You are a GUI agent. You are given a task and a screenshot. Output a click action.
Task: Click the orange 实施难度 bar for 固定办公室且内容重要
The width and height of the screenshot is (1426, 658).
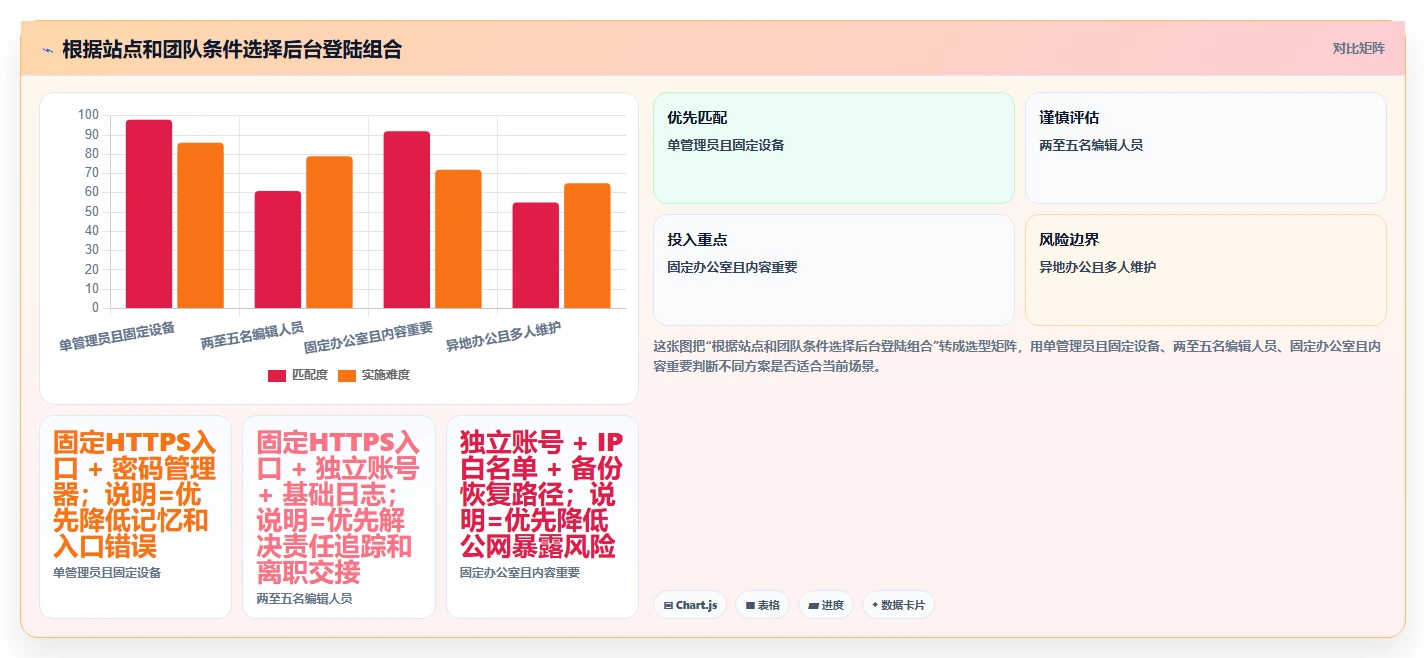(459, 239)
